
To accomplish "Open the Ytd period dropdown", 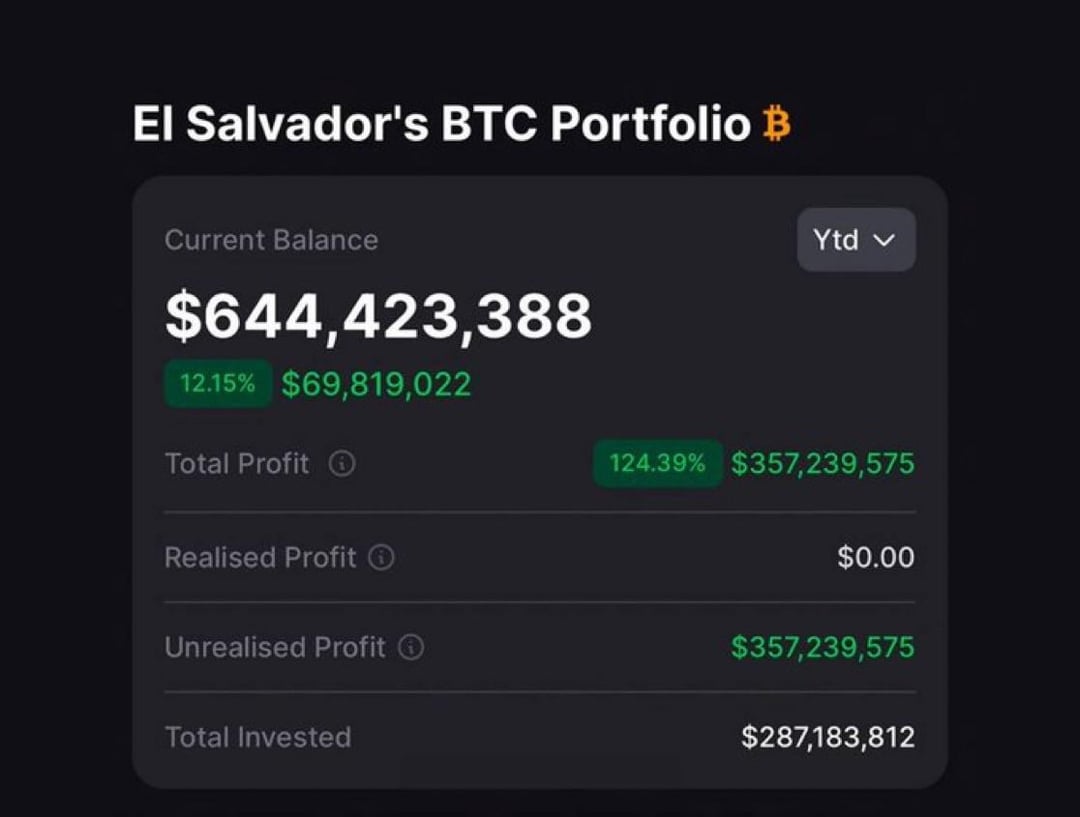I will [x=856, y=240].
